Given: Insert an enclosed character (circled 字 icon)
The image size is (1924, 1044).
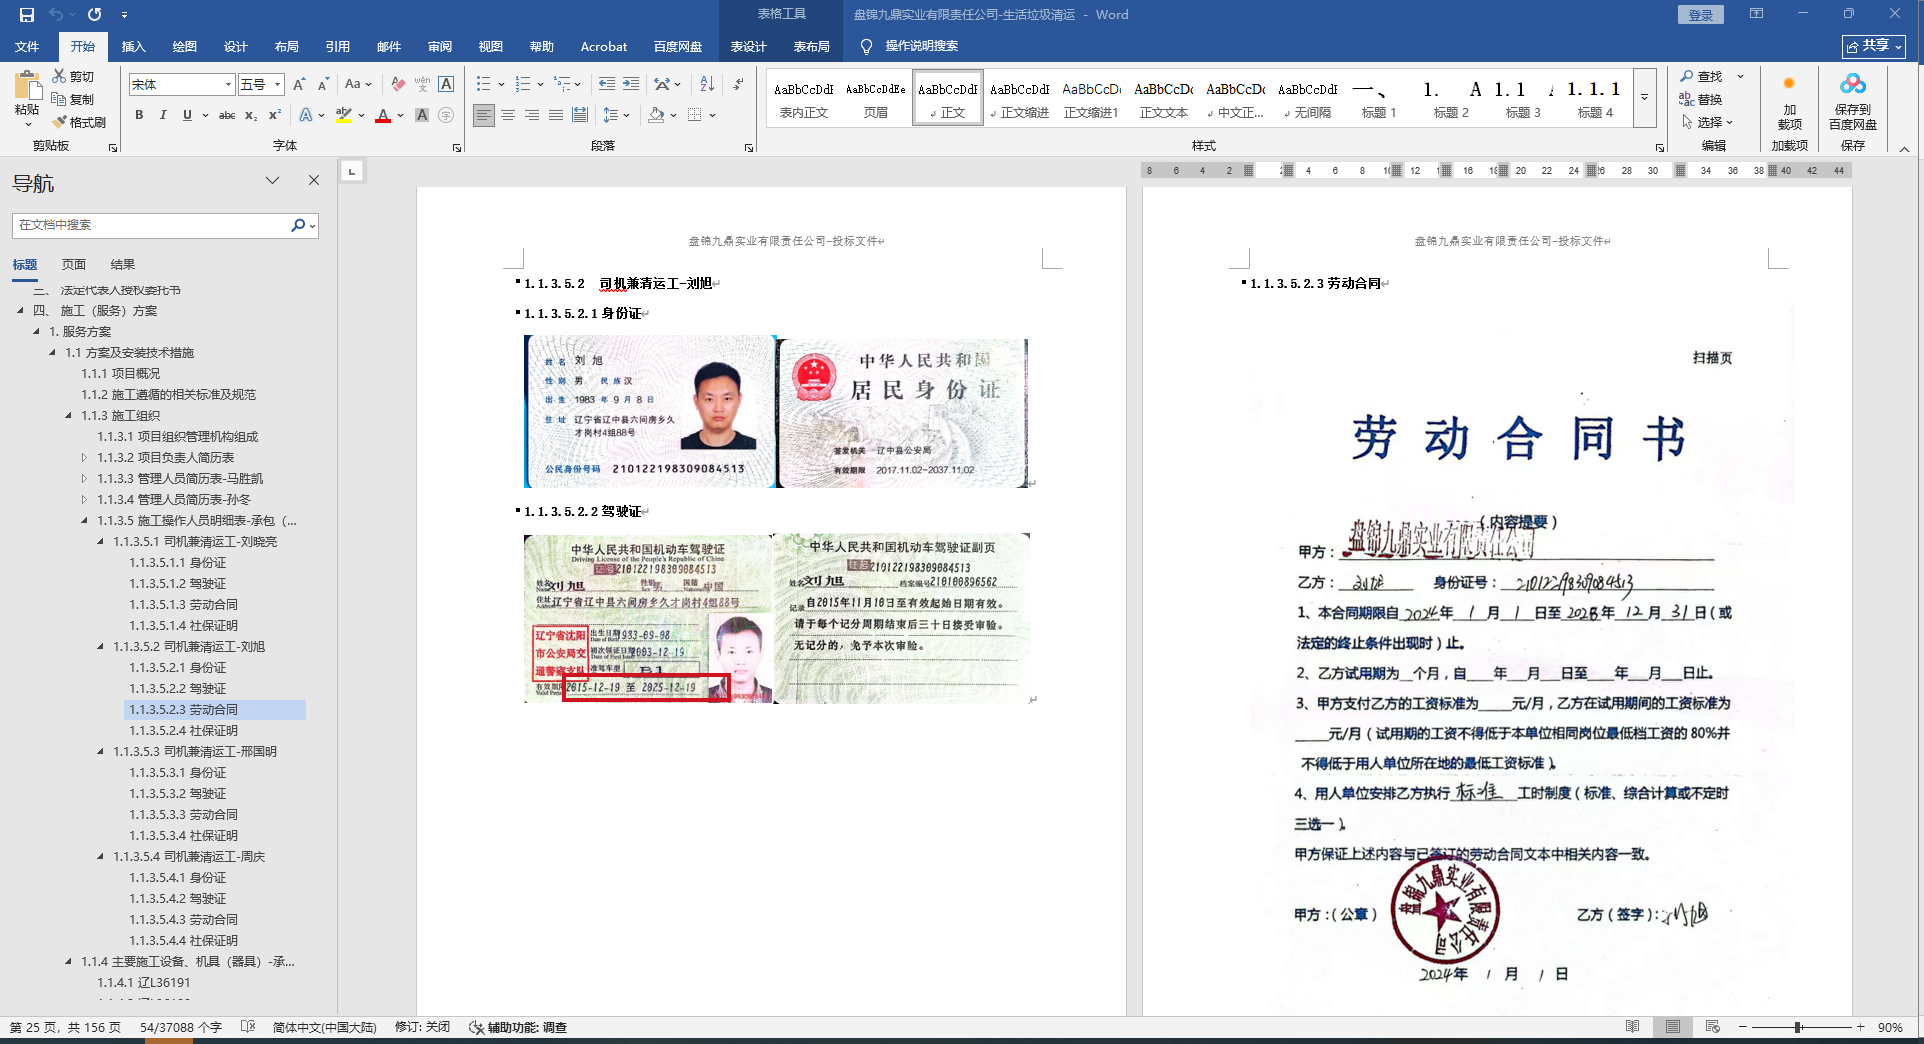Looking at the screenshot, I should tap(446, 115).
